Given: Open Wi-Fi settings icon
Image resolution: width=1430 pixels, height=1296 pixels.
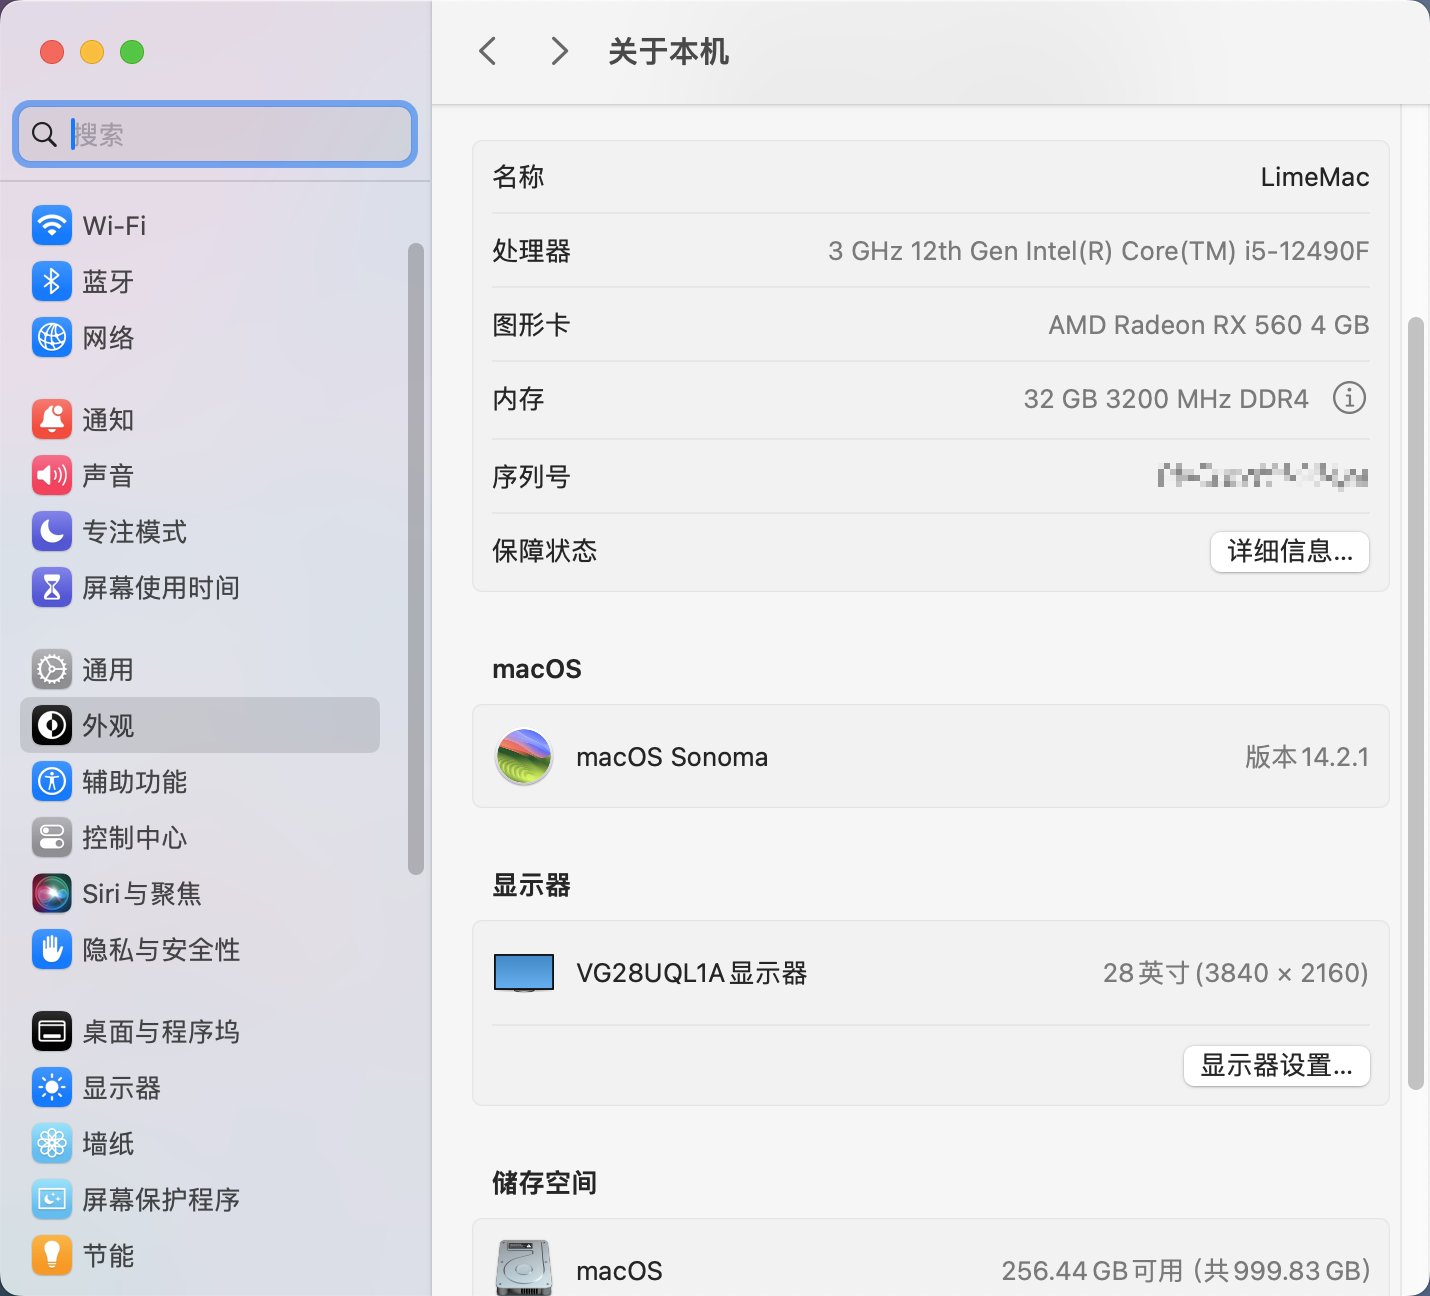Looking at the screenshot, I should (x=52, y=225).
